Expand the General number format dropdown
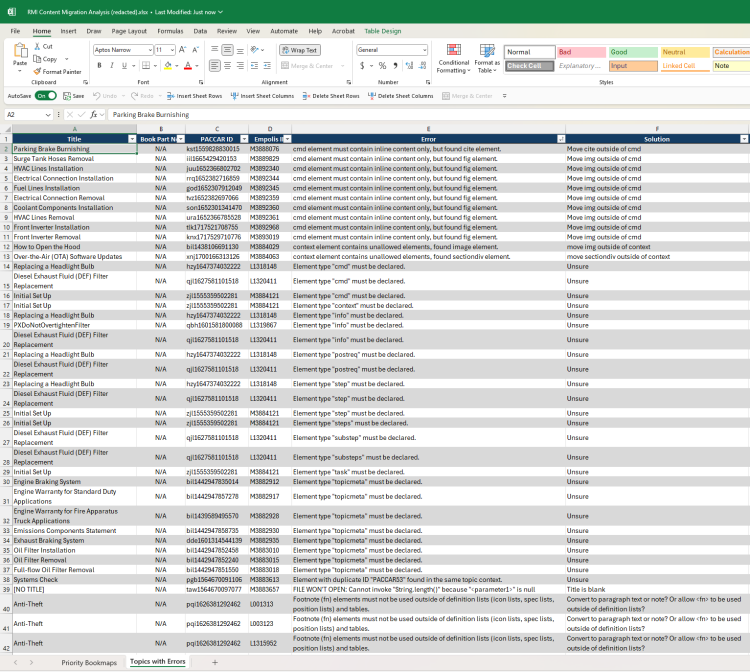 click(424, 50)
